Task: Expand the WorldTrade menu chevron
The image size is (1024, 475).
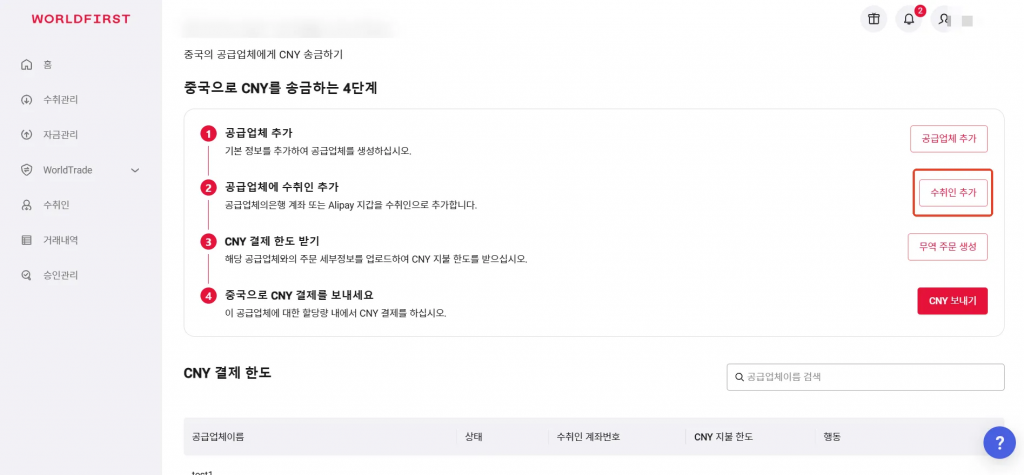Action: 135,171
